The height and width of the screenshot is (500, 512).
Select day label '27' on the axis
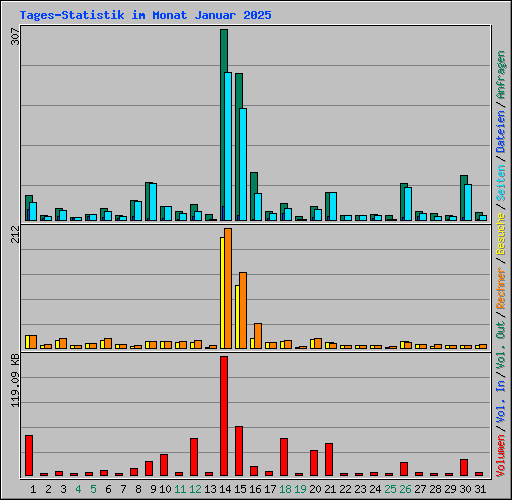click(x=420, y=489)
